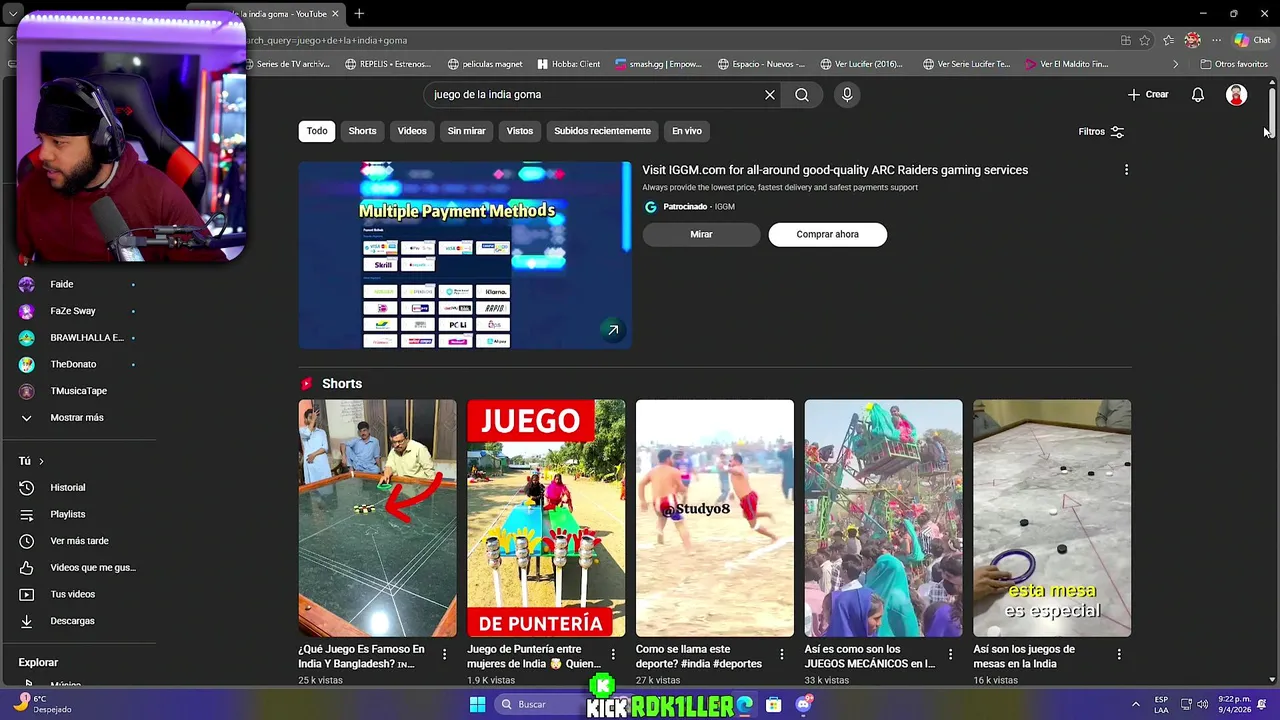Open the juegos mecánicos Short thumbnail
Viewport: 1280px width, 720px height.
[884, 518]
